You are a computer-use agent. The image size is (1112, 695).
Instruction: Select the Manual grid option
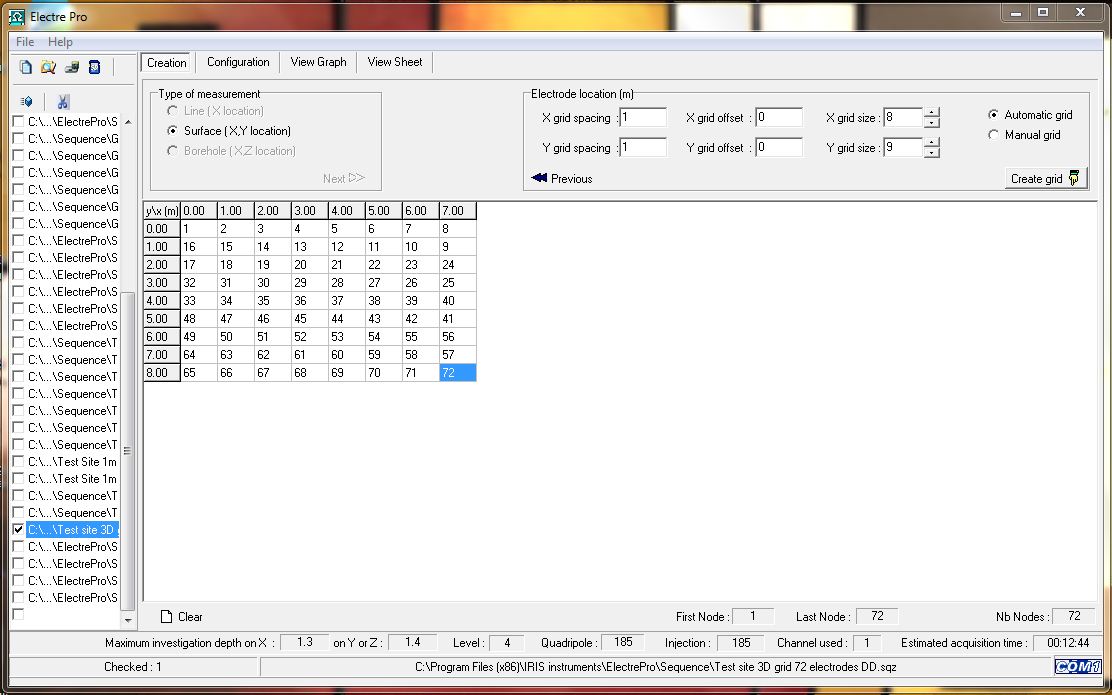tap(993, 135)
